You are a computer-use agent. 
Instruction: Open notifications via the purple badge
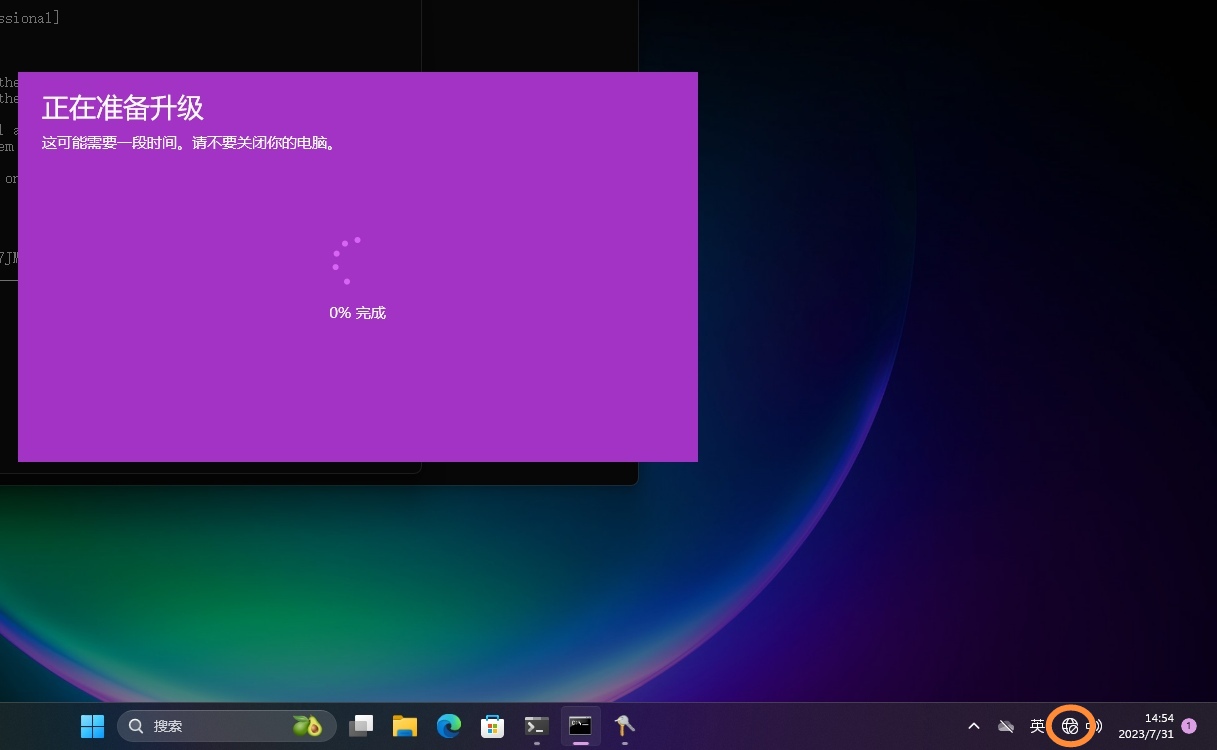[x=1189, y=726]
